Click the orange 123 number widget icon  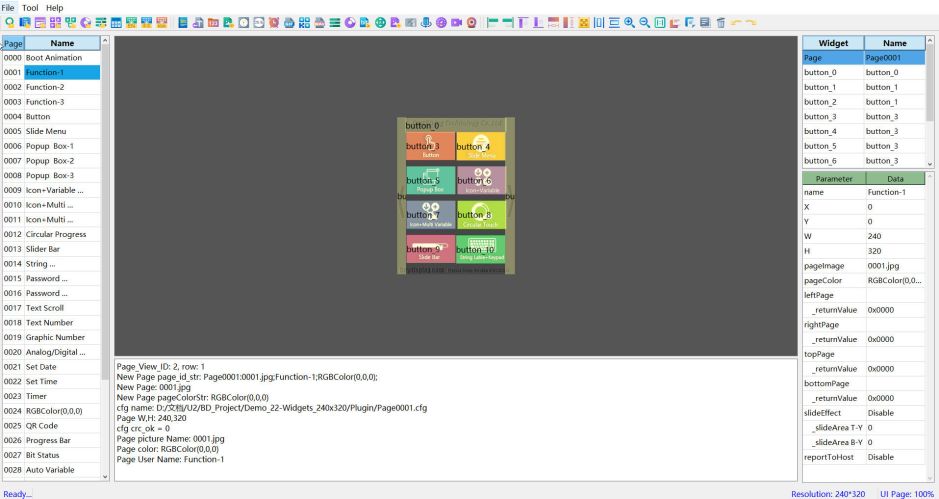click(213, 23)
